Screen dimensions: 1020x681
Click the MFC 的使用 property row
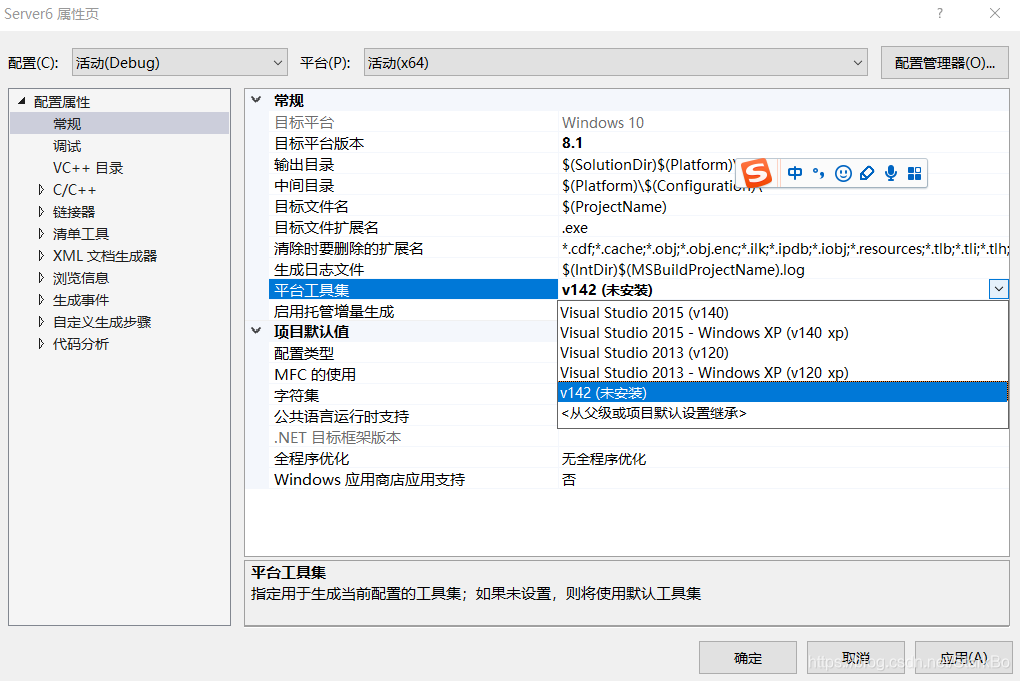point(413,374)
